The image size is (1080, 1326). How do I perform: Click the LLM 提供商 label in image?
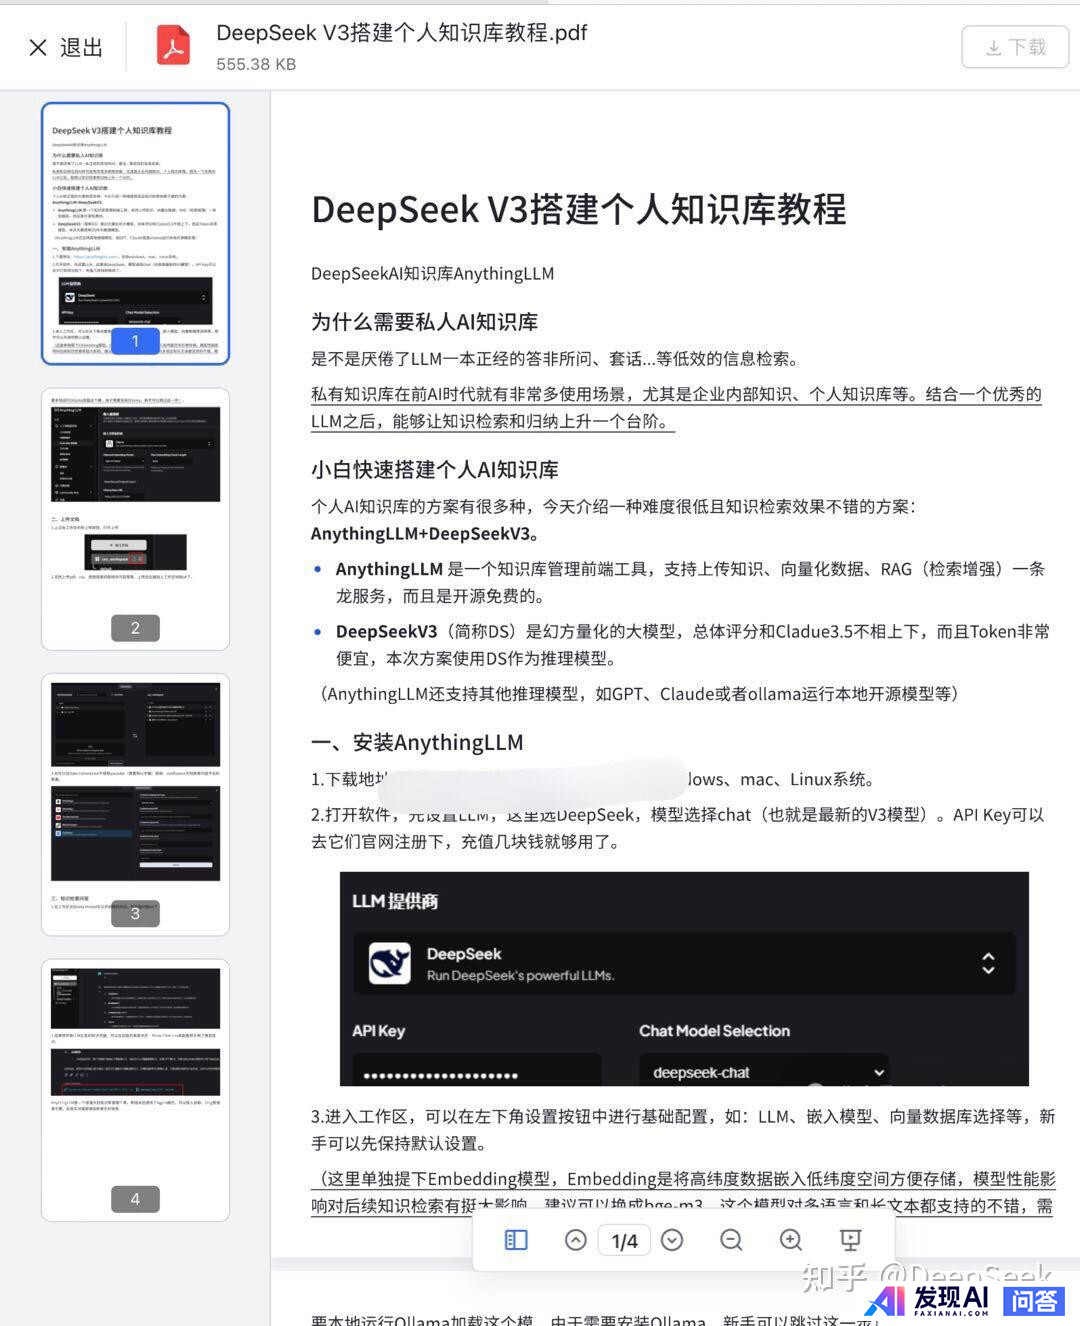[x=394, y=901]
